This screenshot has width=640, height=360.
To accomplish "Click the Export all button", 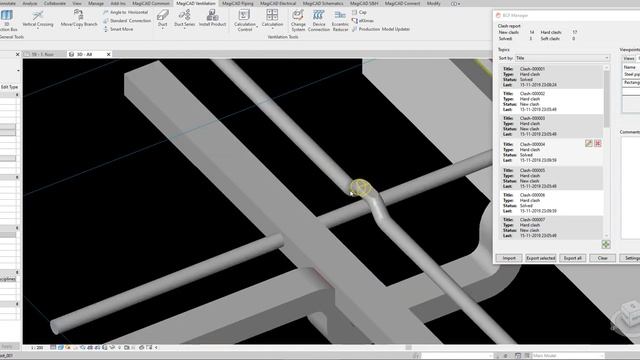I will point(572,258).
